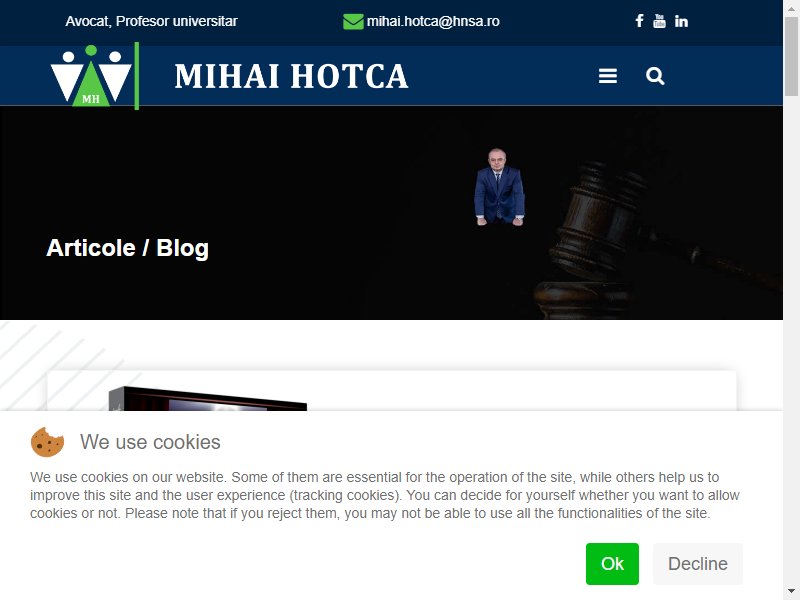
Task: Click the man in blue suit image
Action: point(499,187)
